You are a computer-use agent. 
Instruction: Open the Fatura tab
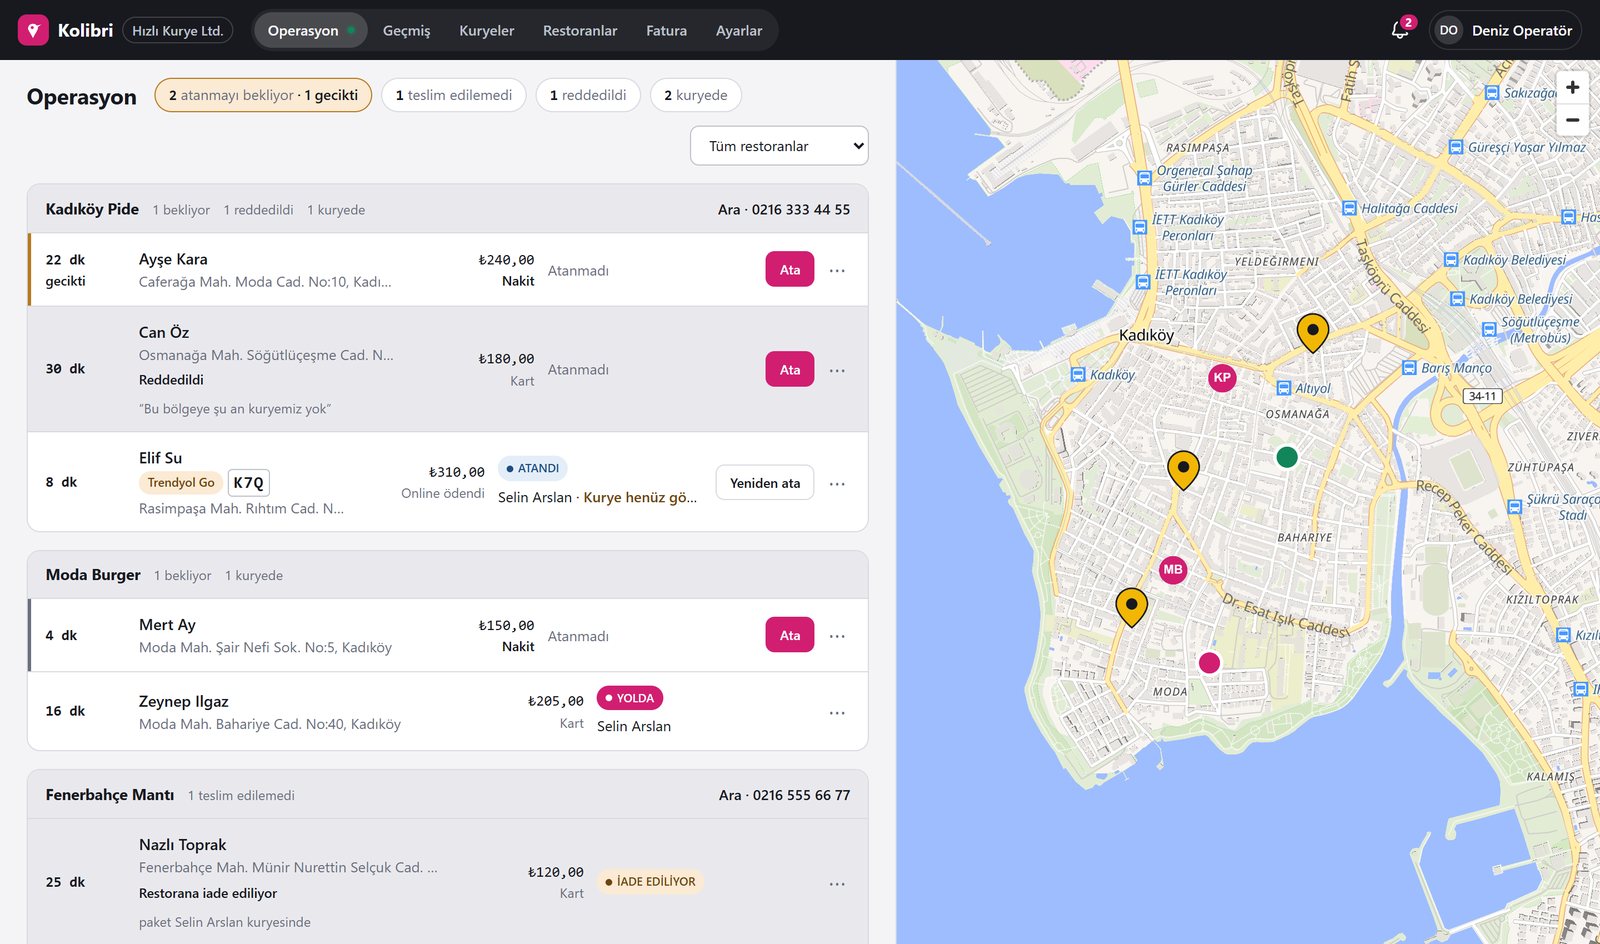666,30
